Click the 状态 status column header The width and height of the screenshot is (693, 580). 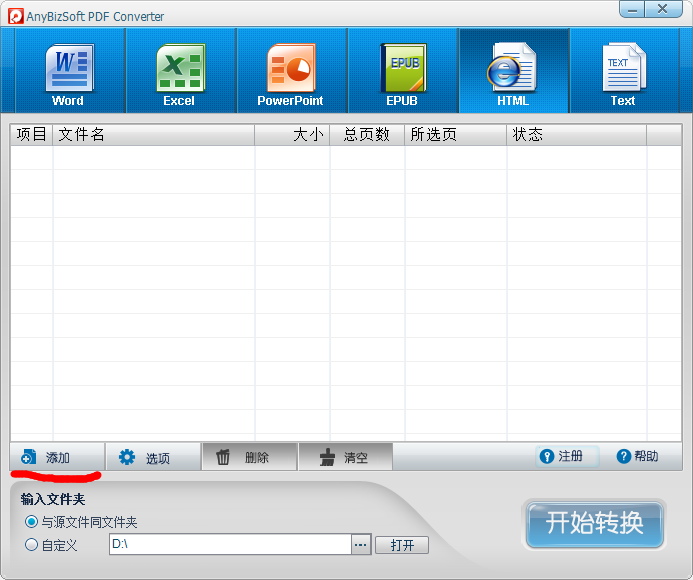coord(577,134)
